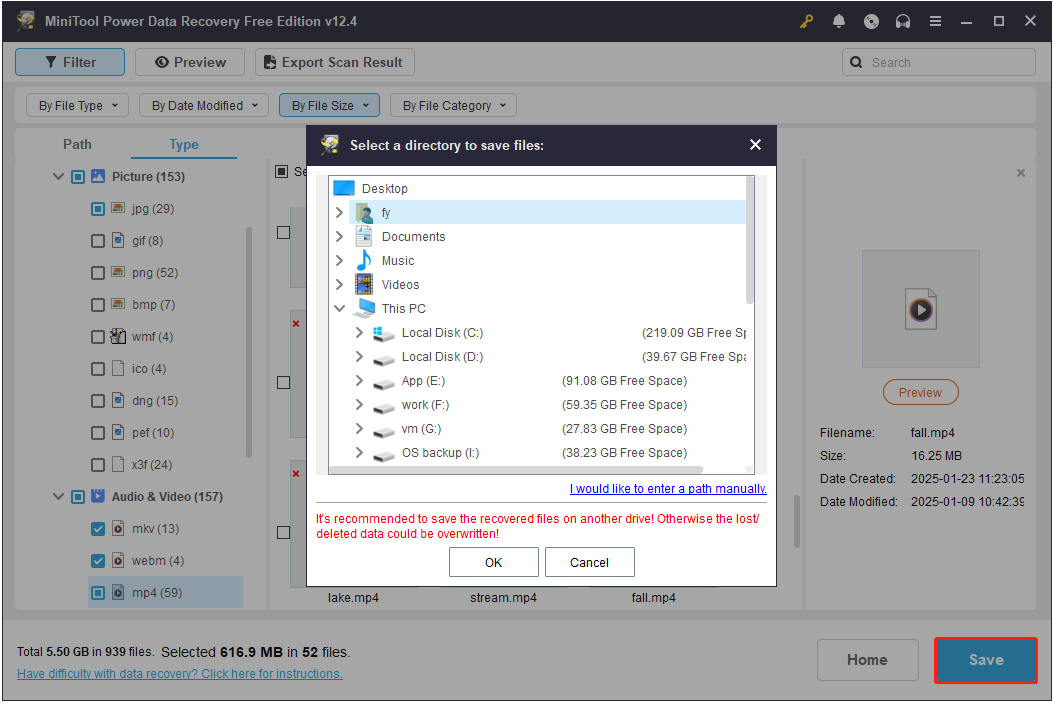Viewport: 1054px width, 703px height.
Task: Open By File Type dropdown
Action: [77, 106]
